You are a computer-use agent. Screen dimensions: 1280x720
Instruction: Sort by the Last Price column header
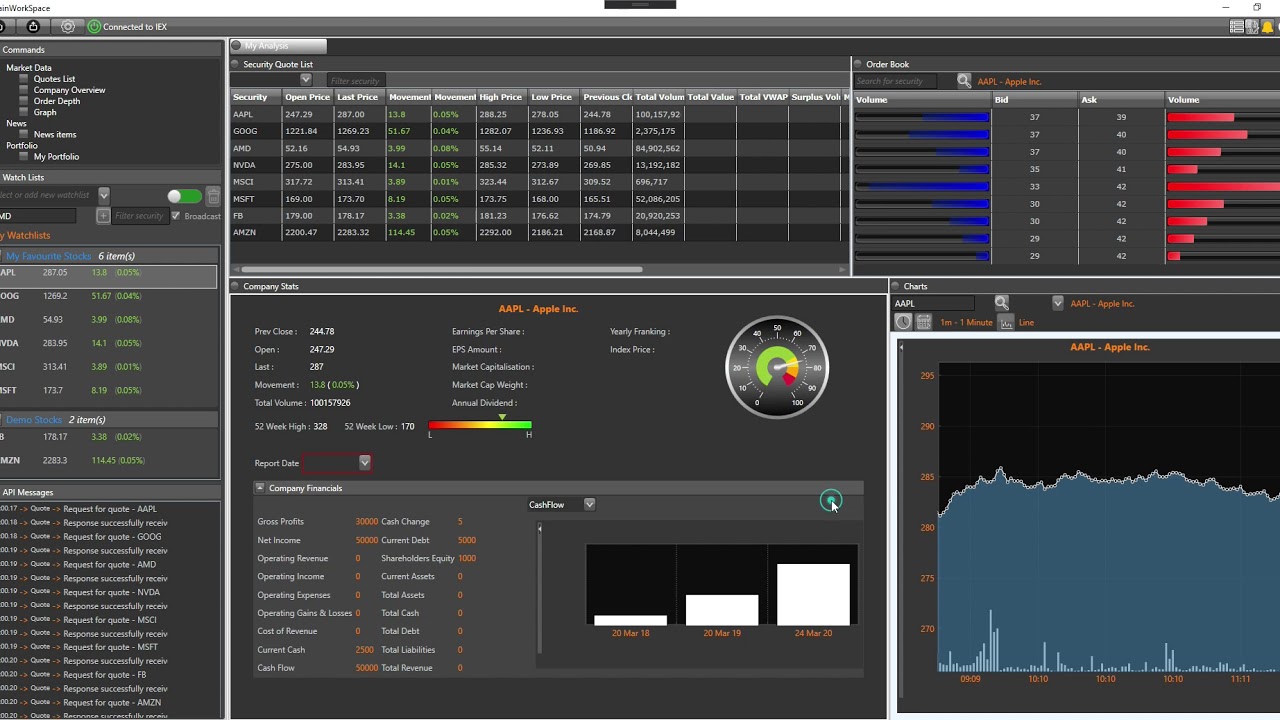tap(358, 97)
